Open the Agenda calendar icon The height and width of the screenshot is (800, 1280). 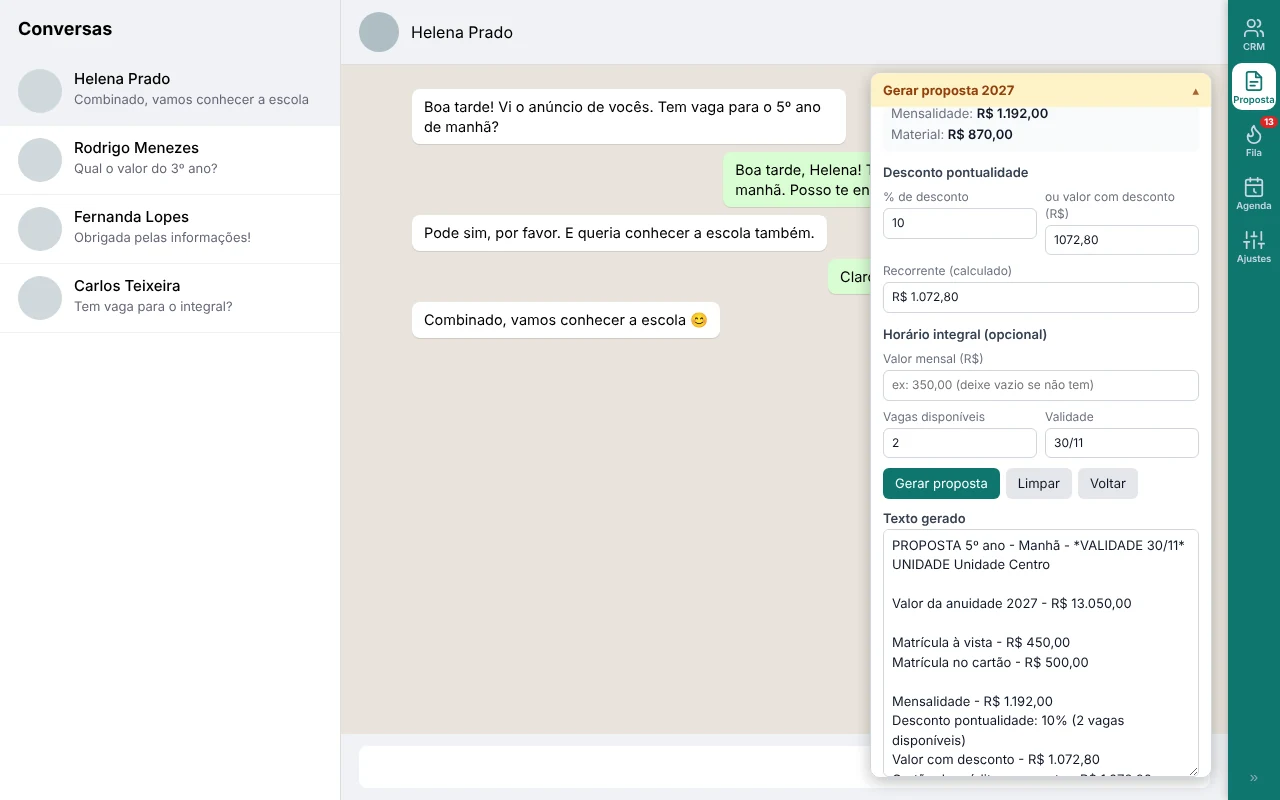pyautogui.click(x=1254, y=193)
